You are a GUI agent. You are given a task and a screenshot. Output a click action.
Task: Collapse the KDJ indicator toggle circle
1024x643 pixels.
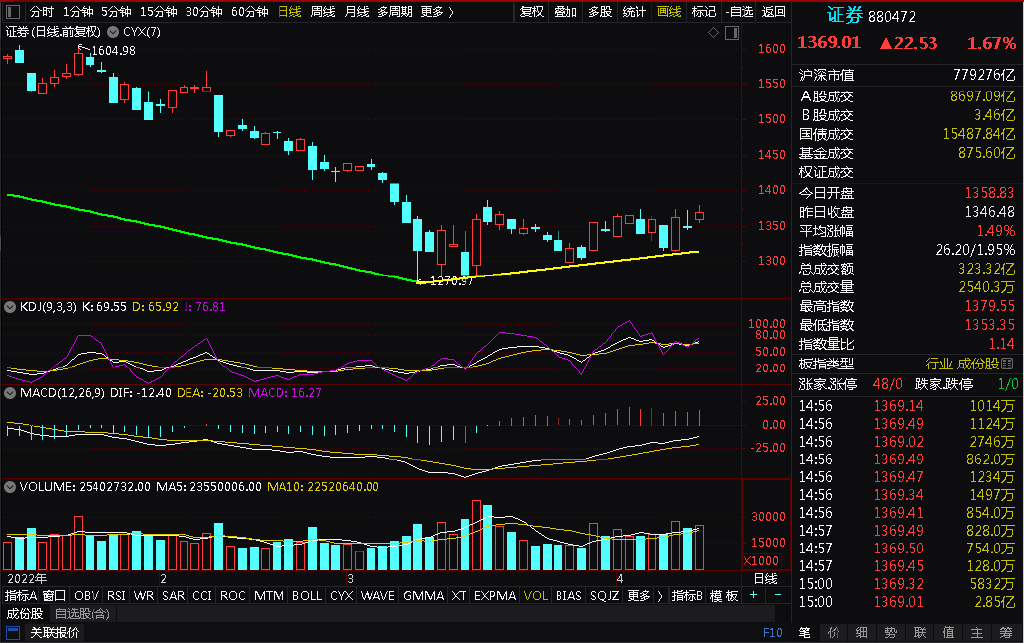point(10,307)
